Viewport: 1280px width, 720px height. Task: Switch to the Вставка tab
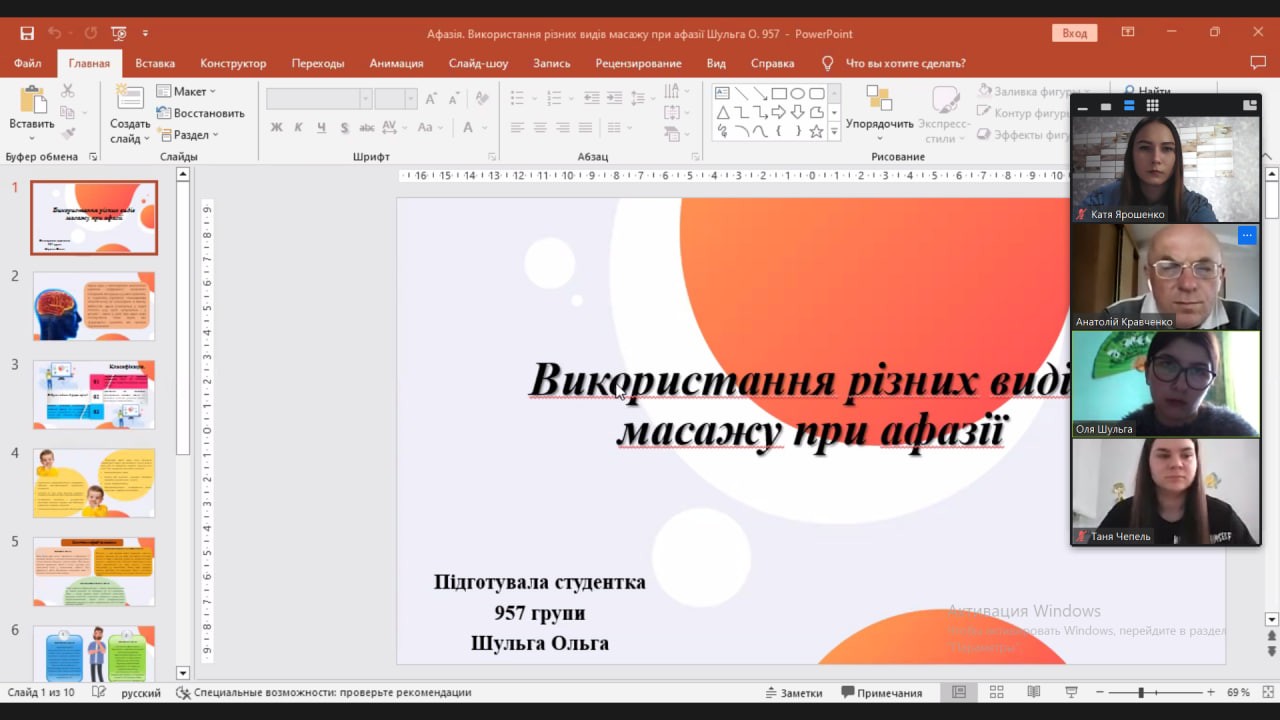pyautogui.click(x=155, y=63)
